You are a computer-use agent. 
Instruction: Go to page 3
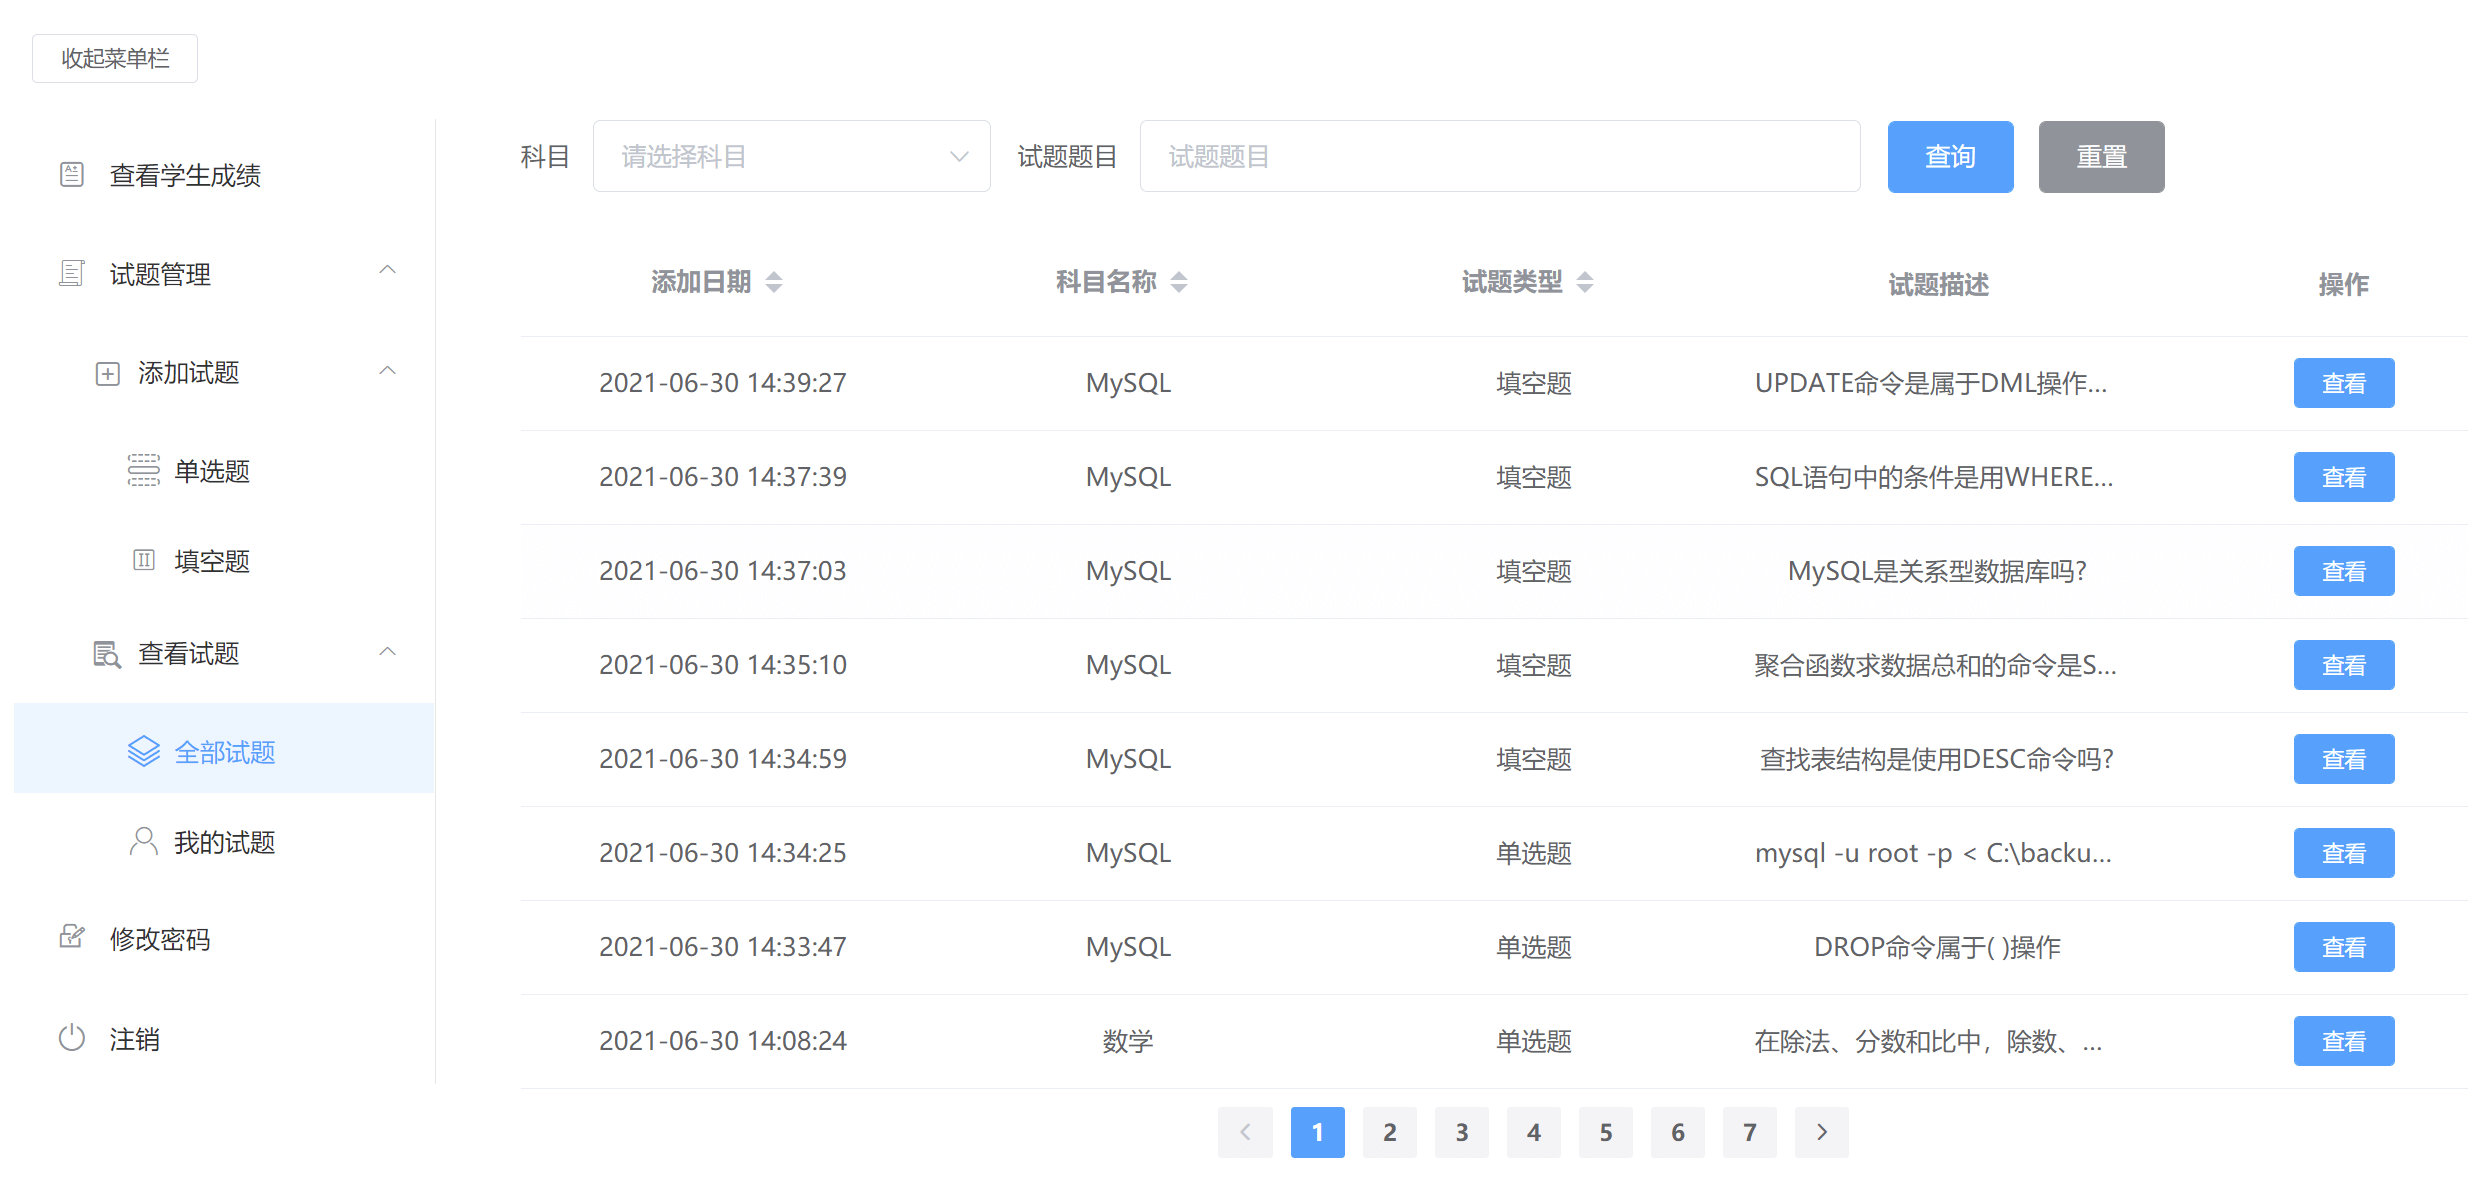(1461, 1132)
